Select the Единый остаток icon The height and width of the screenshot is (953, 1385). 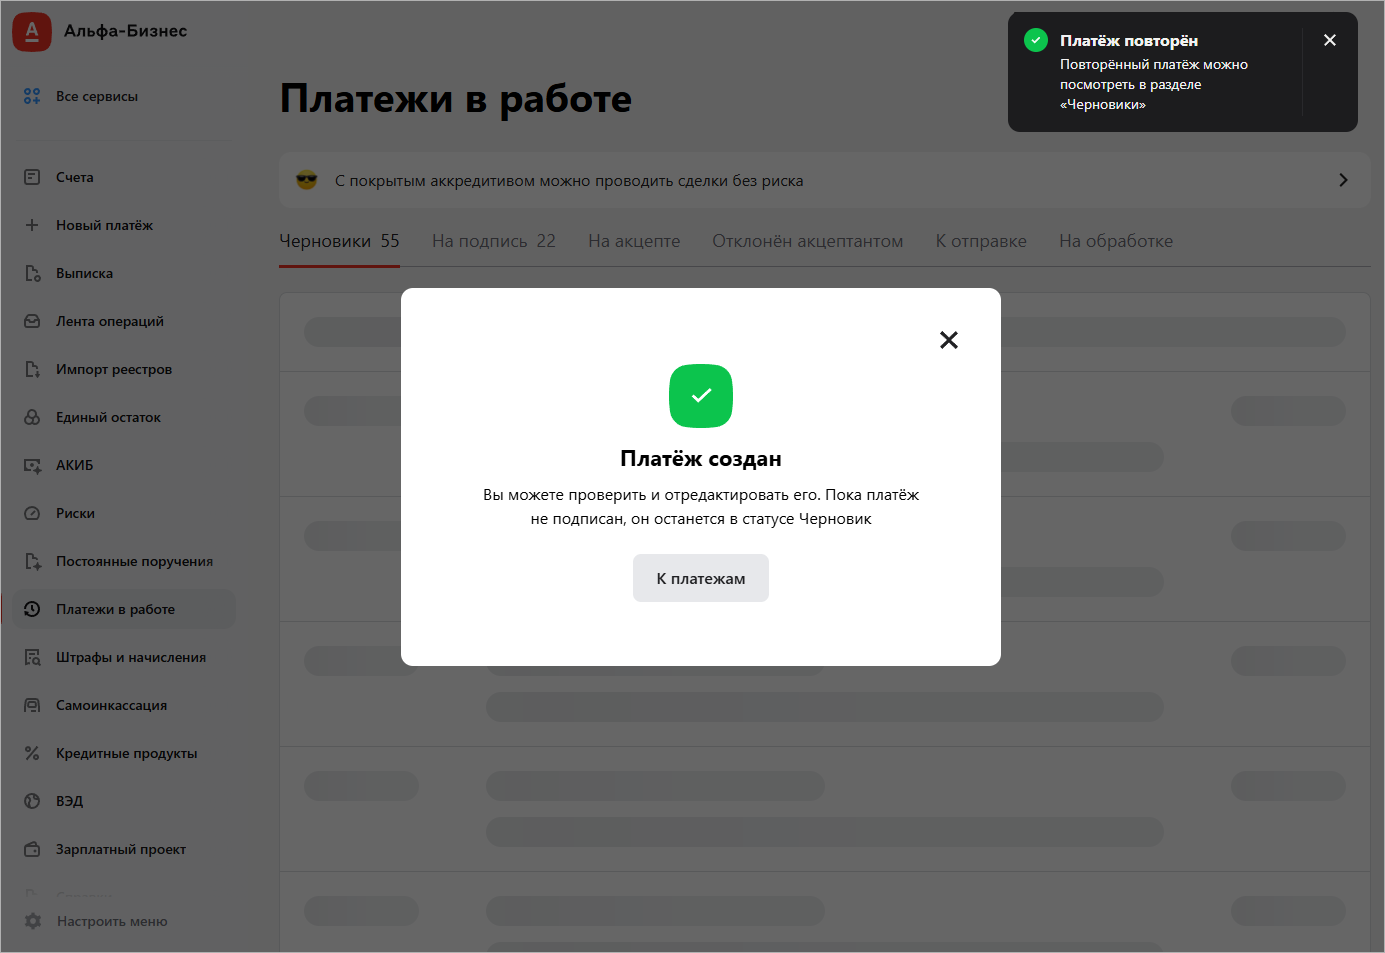(x=32, y=417)
